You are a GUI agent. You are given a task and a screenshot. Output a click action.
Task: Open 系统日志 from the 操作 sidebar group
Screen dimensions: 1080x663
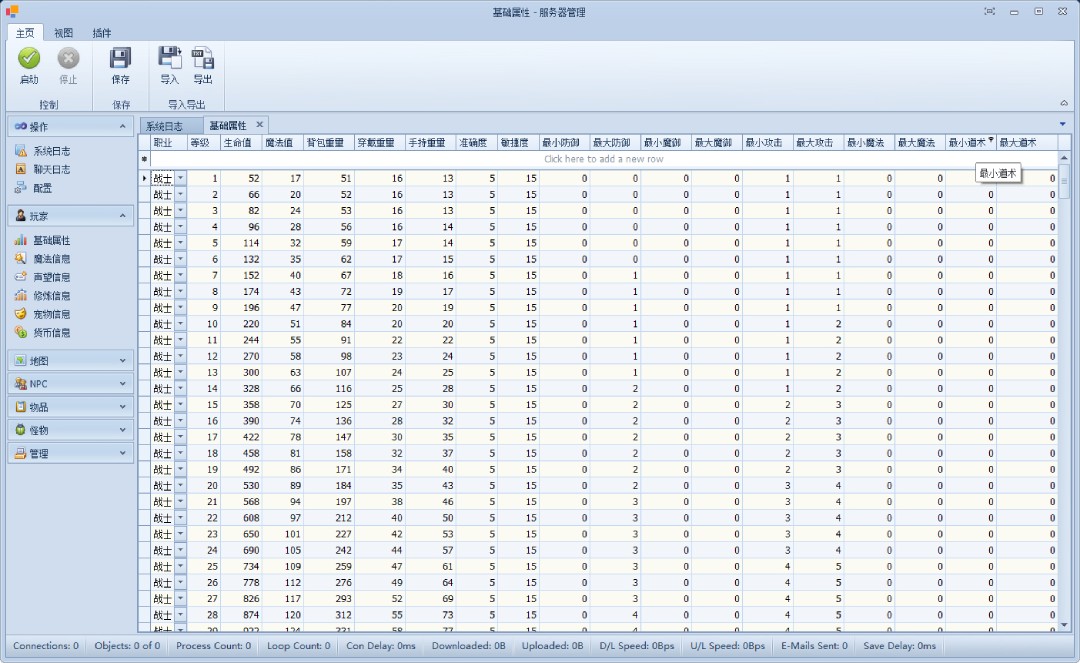click(51, 151)
